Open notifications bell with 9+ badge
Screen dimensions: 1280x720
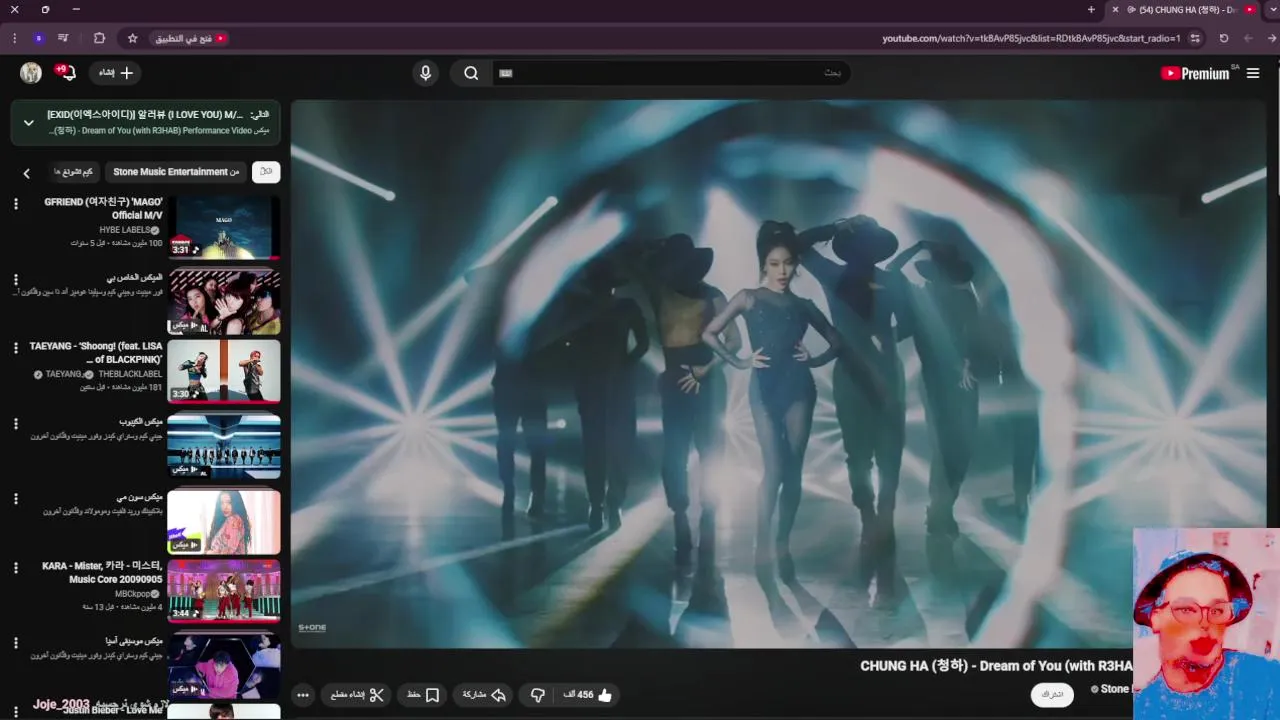pos(67,73)
